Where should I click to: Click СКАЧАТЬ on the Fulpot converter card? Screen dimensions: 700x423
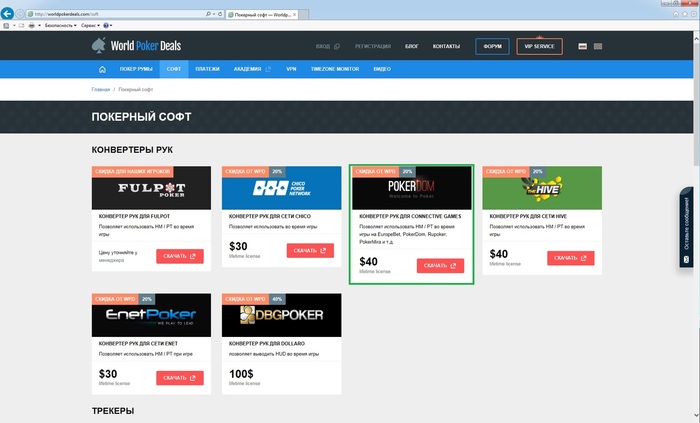pyautogui.click(x=180, y=256)
